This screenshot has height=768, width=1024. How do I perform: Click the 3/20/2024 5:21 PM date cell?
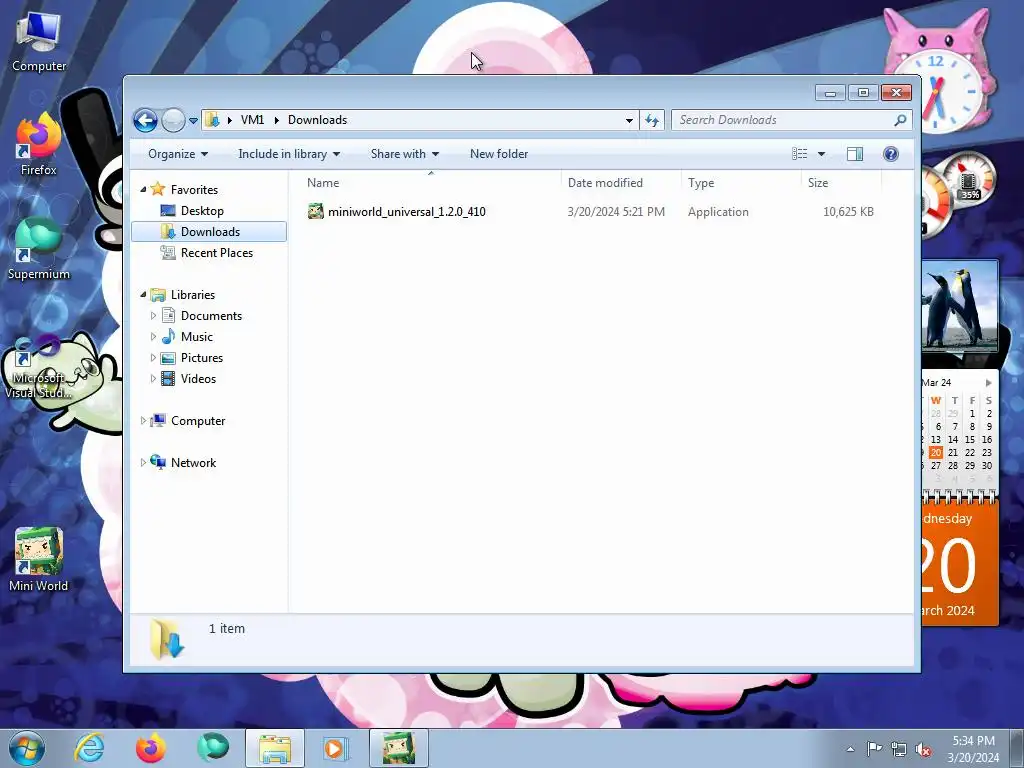point(616,212)
